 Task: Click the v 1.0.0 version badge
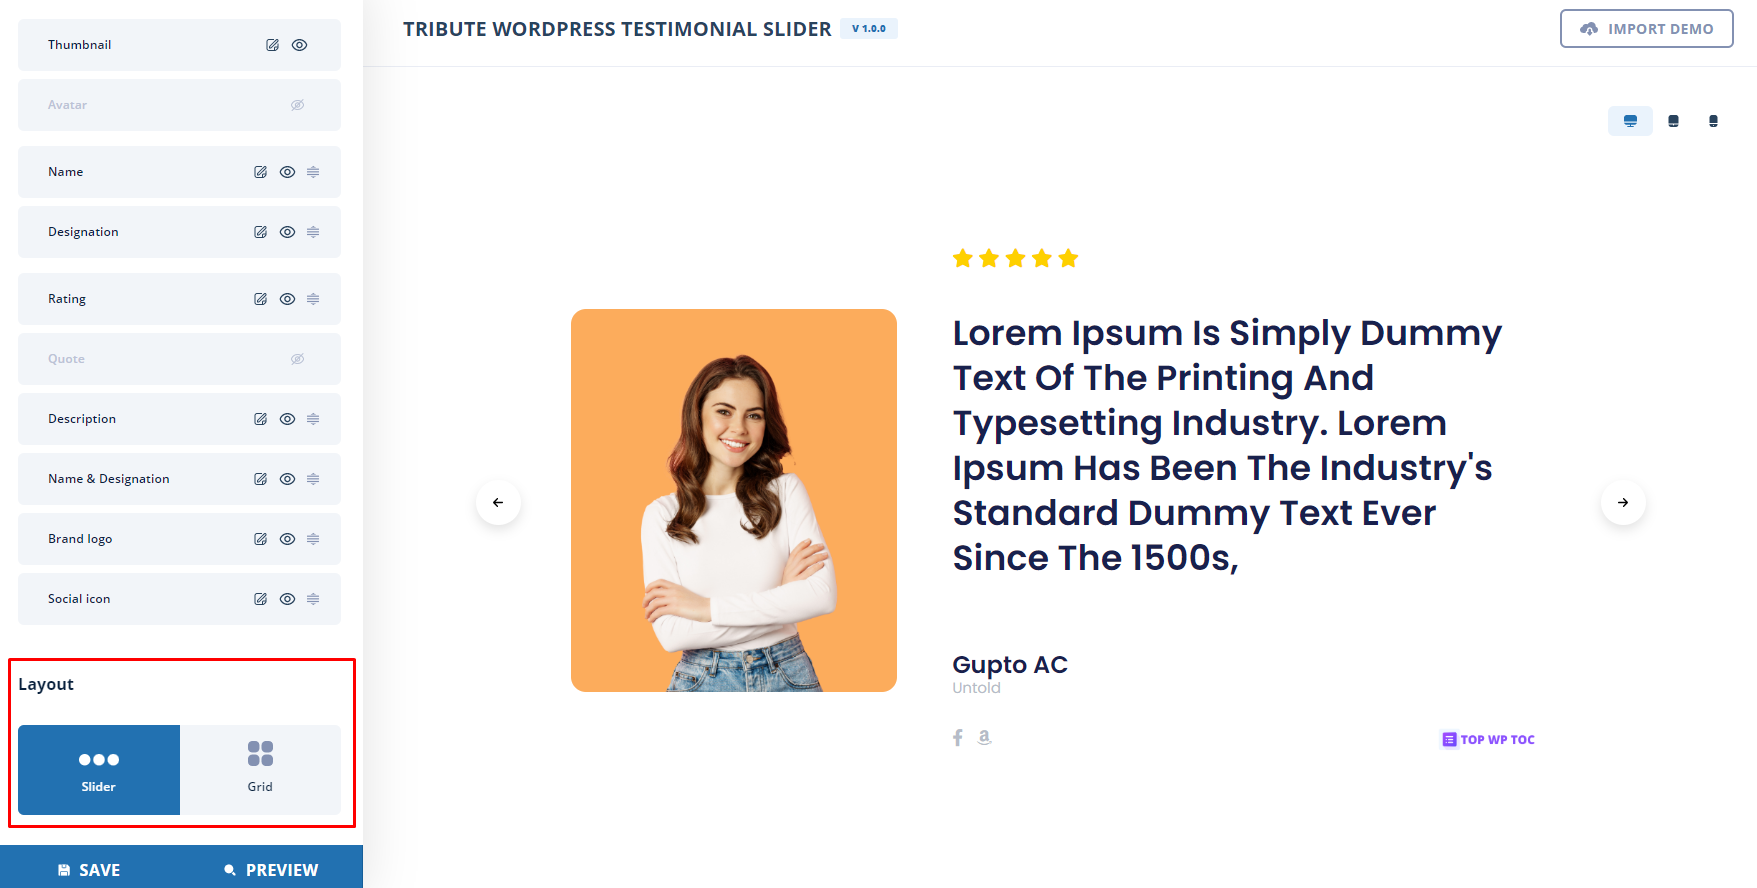869,29
